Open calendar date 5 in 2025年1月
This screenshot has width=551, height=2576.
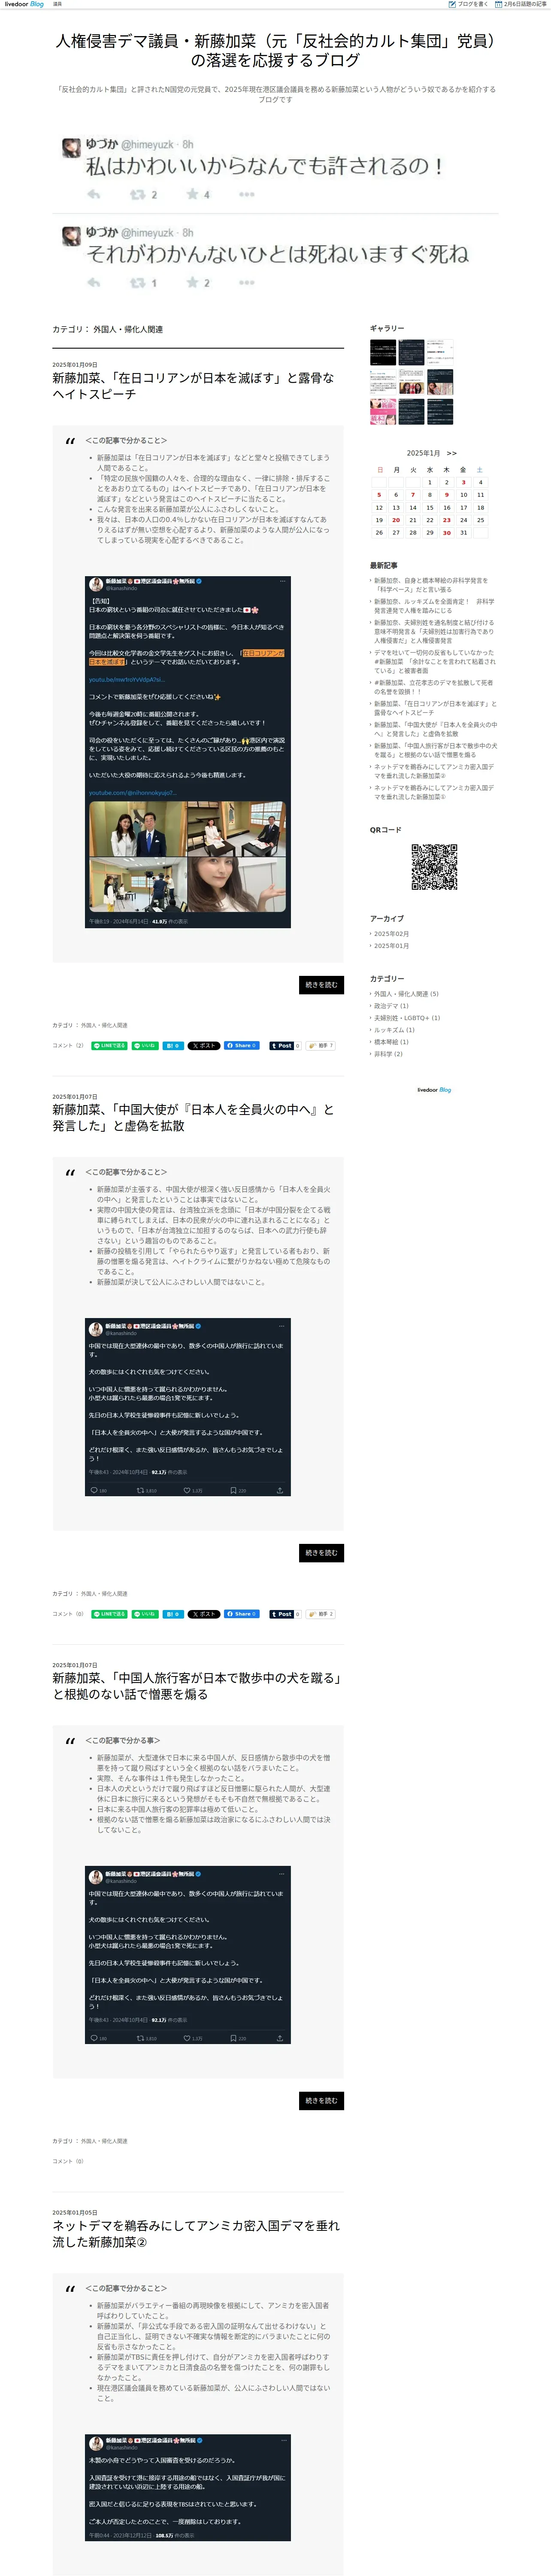(x=379, y=494)
